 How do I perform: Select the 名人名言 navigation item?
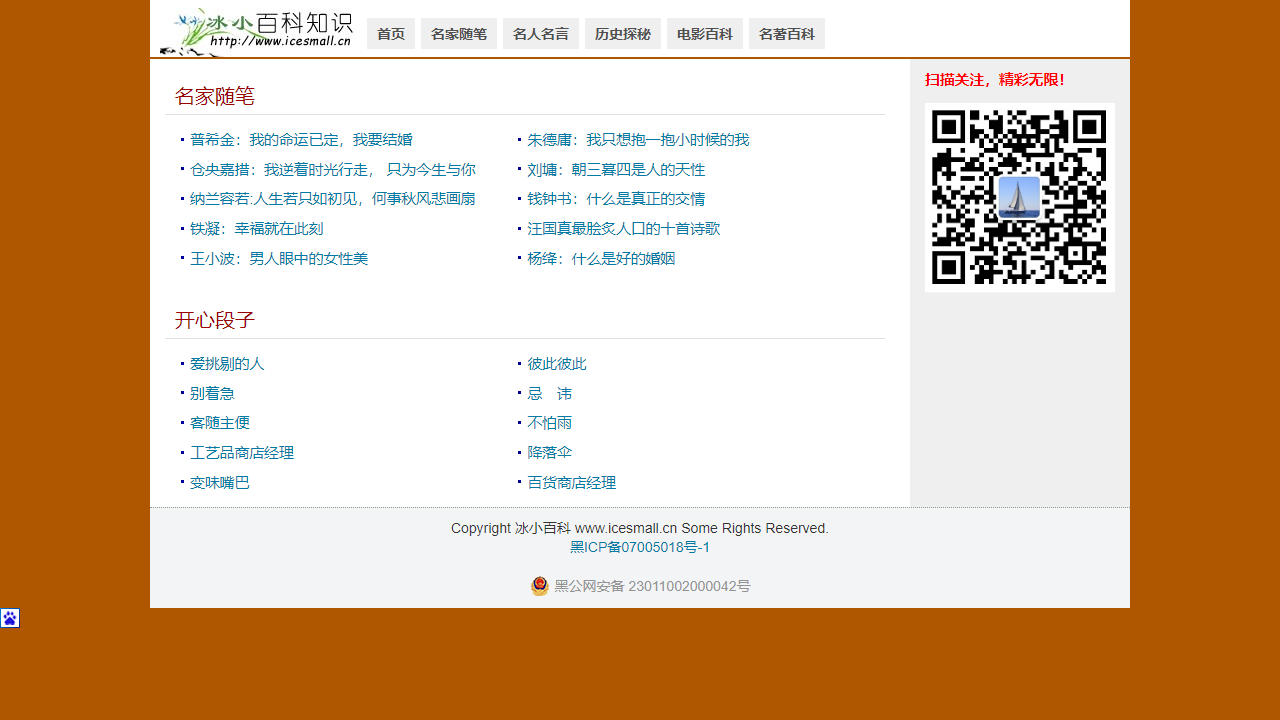pos(541,34)
